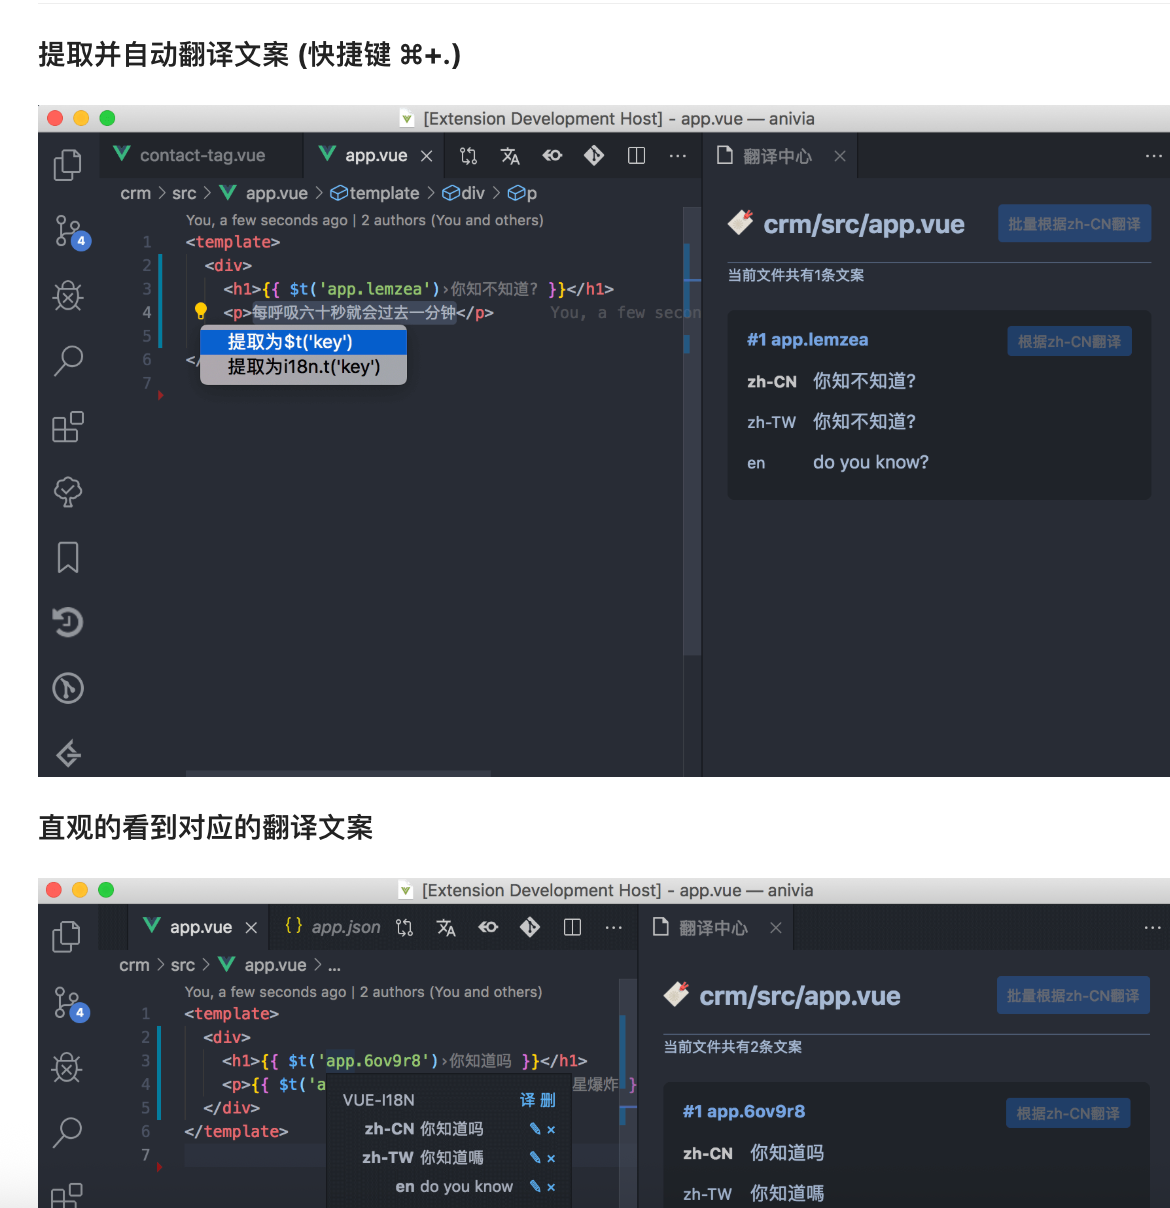Open Run and Debug in lower VS Code window
Viewport: 1170px width, 1208px height.
pyautogui.click(x=67, y=1067)
